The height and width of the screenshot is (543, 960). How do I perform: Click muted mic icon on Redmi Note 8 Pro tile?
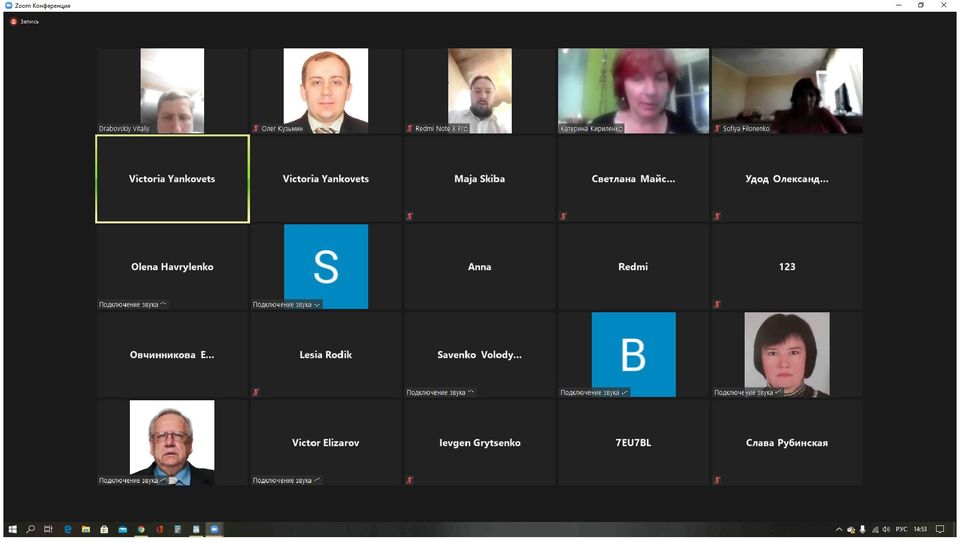[x=410, y=129]
